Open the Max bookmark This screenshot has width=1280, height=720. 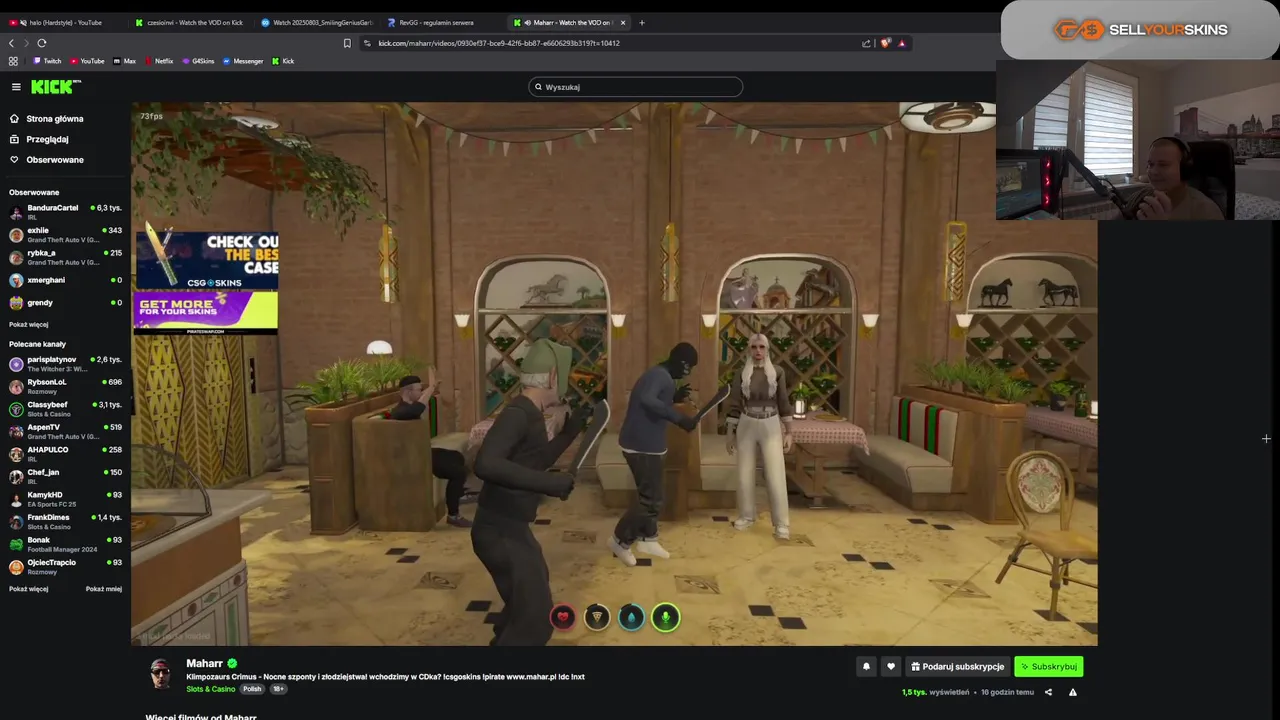tap(125, 61)
